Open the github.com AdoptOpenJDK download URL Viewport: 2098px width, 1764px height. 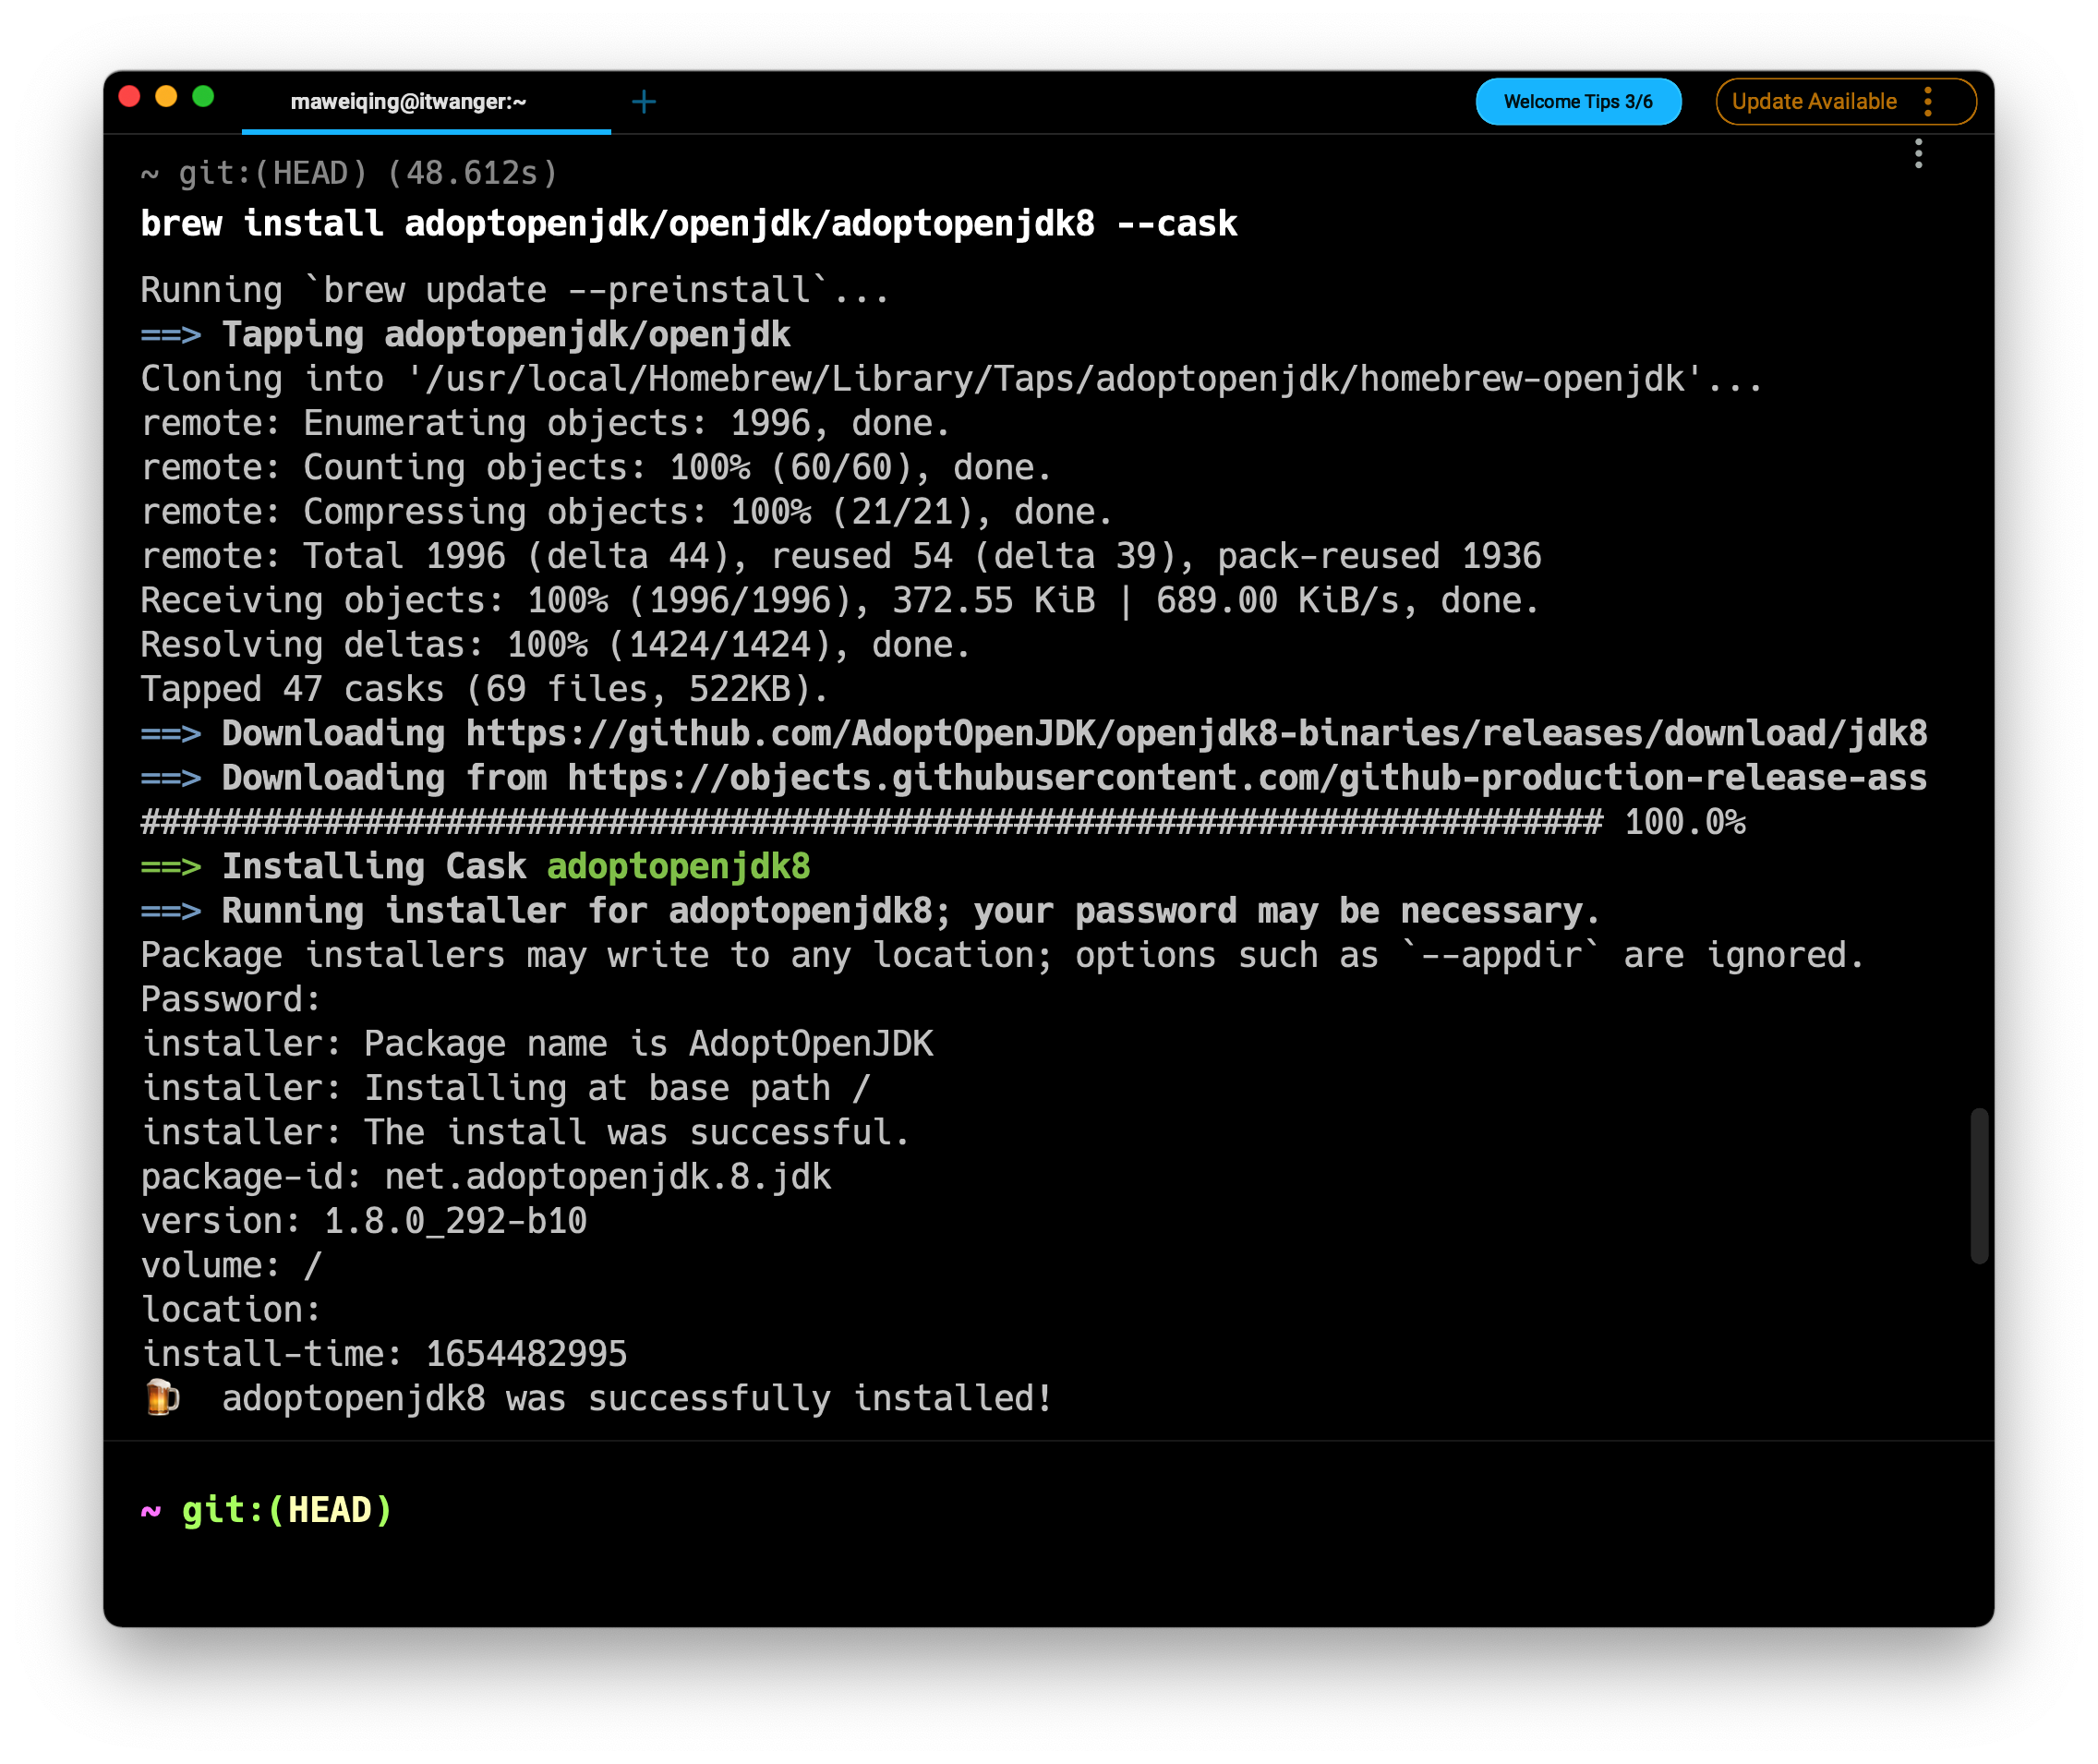coord(1195,734)
